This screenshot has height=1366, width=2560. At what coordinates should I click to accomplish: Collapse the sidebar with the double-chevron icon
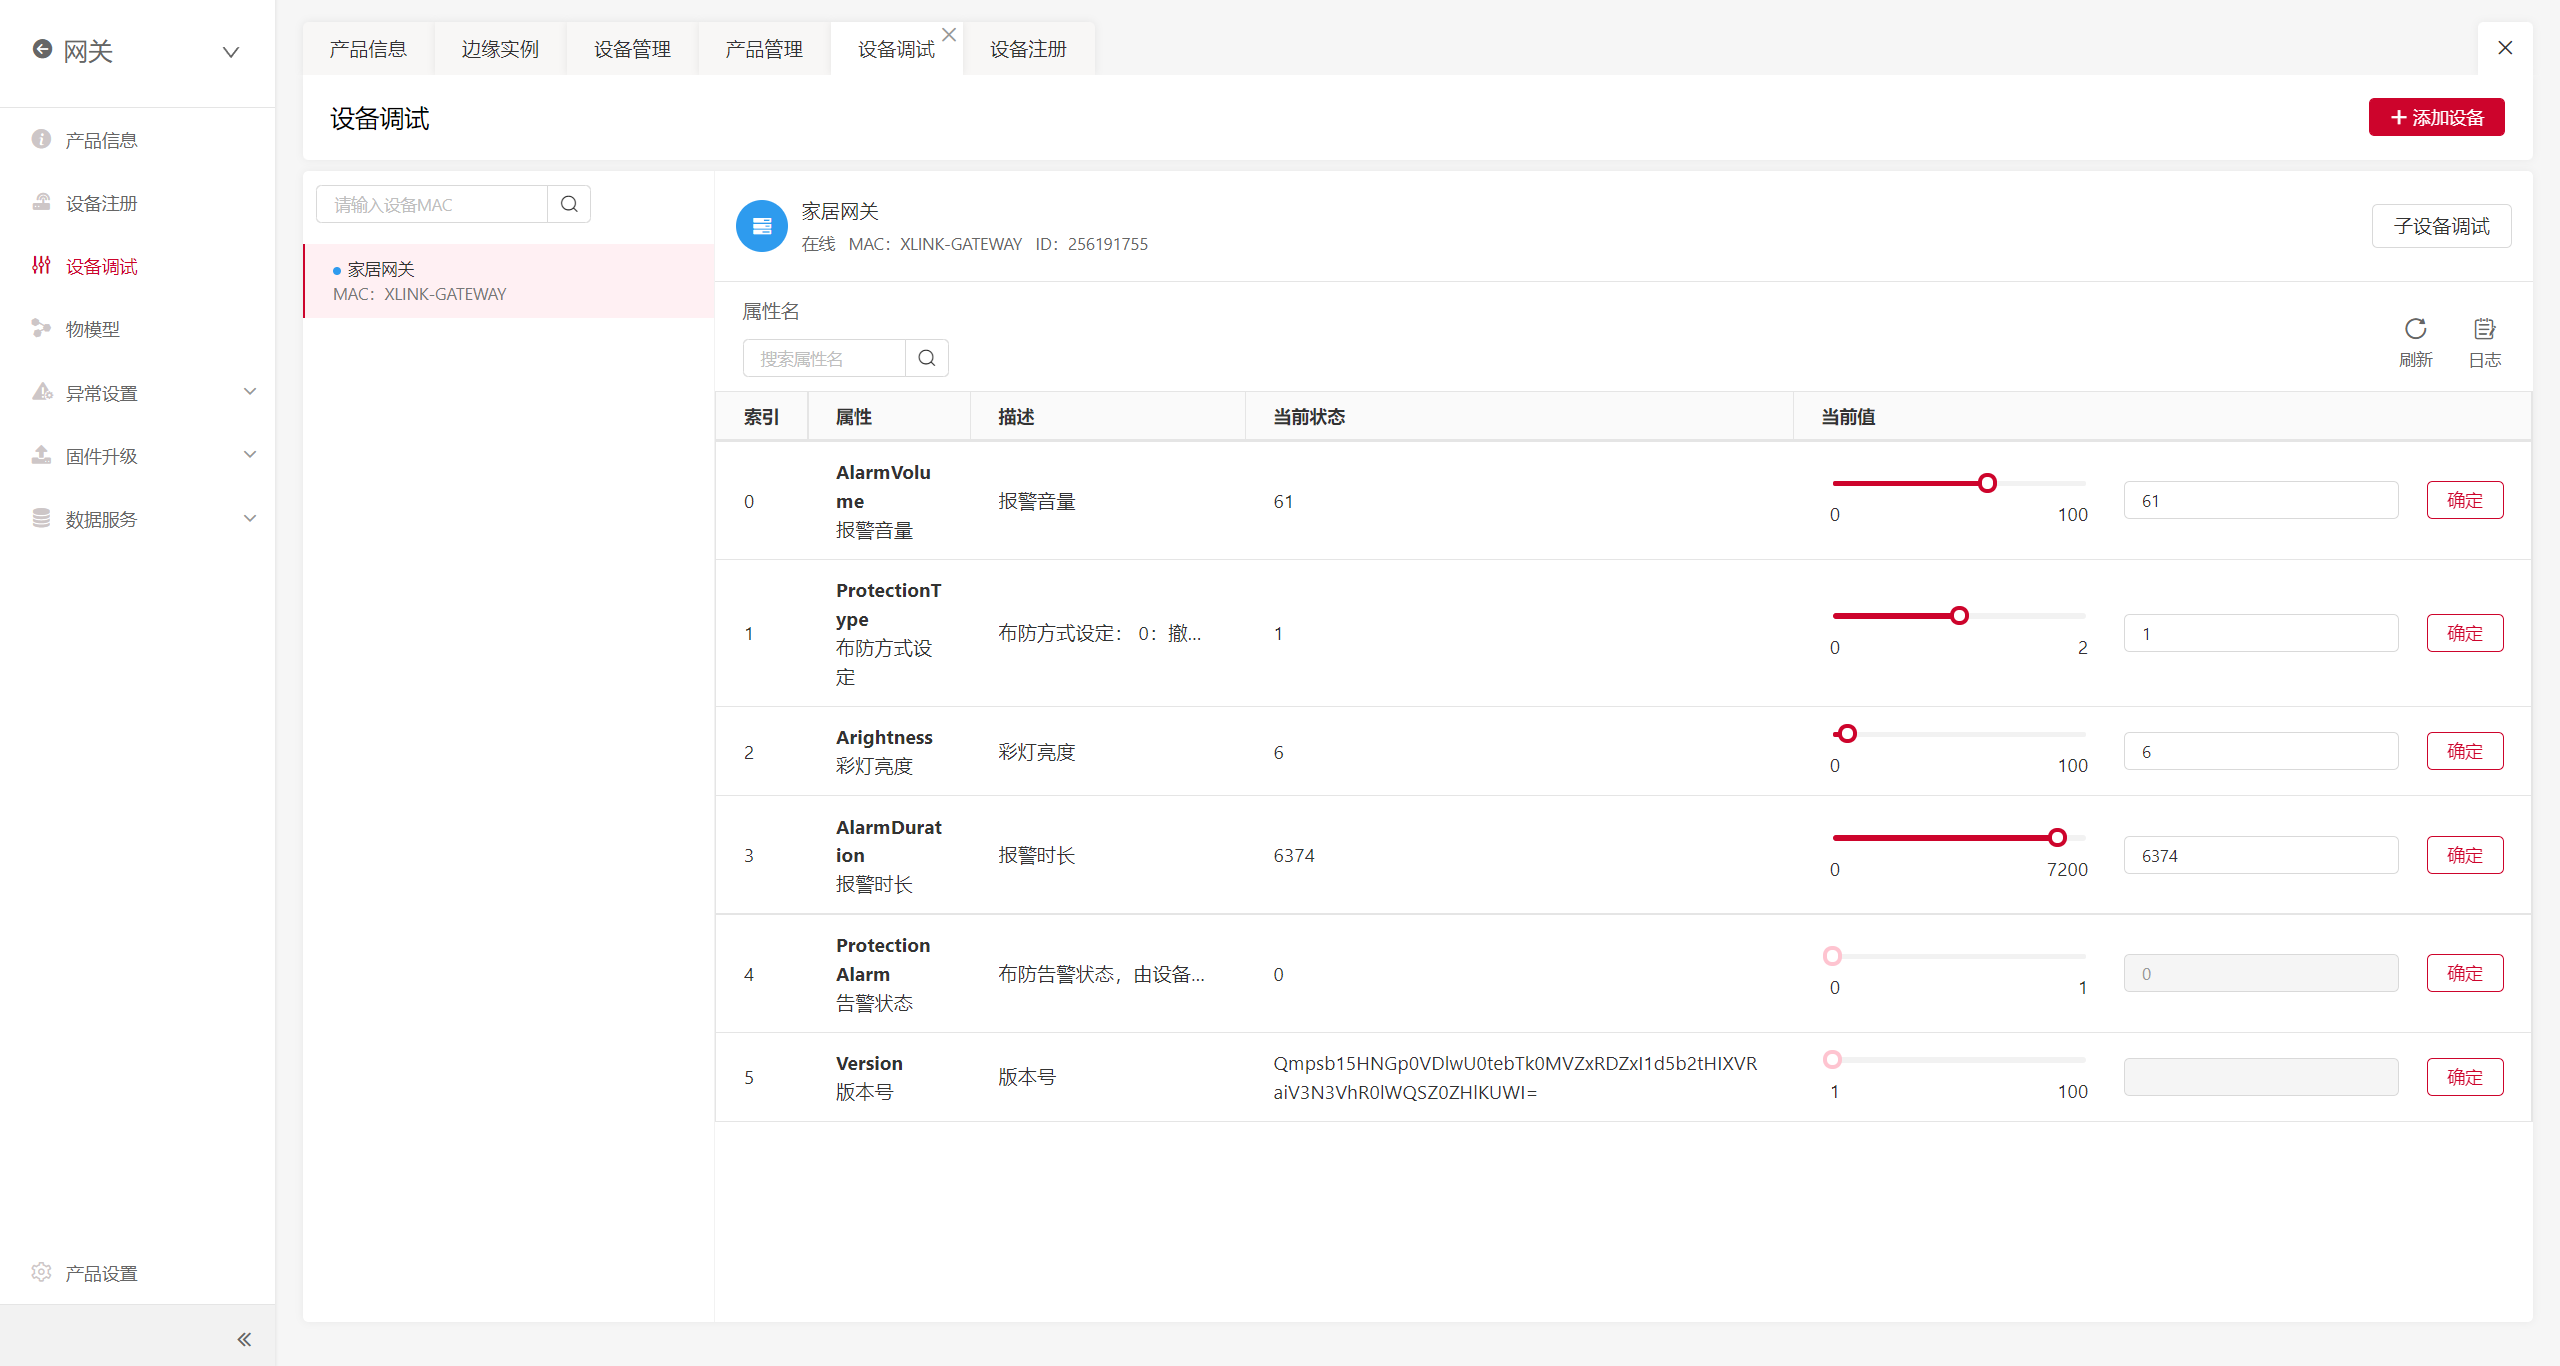coord(244,1339)
